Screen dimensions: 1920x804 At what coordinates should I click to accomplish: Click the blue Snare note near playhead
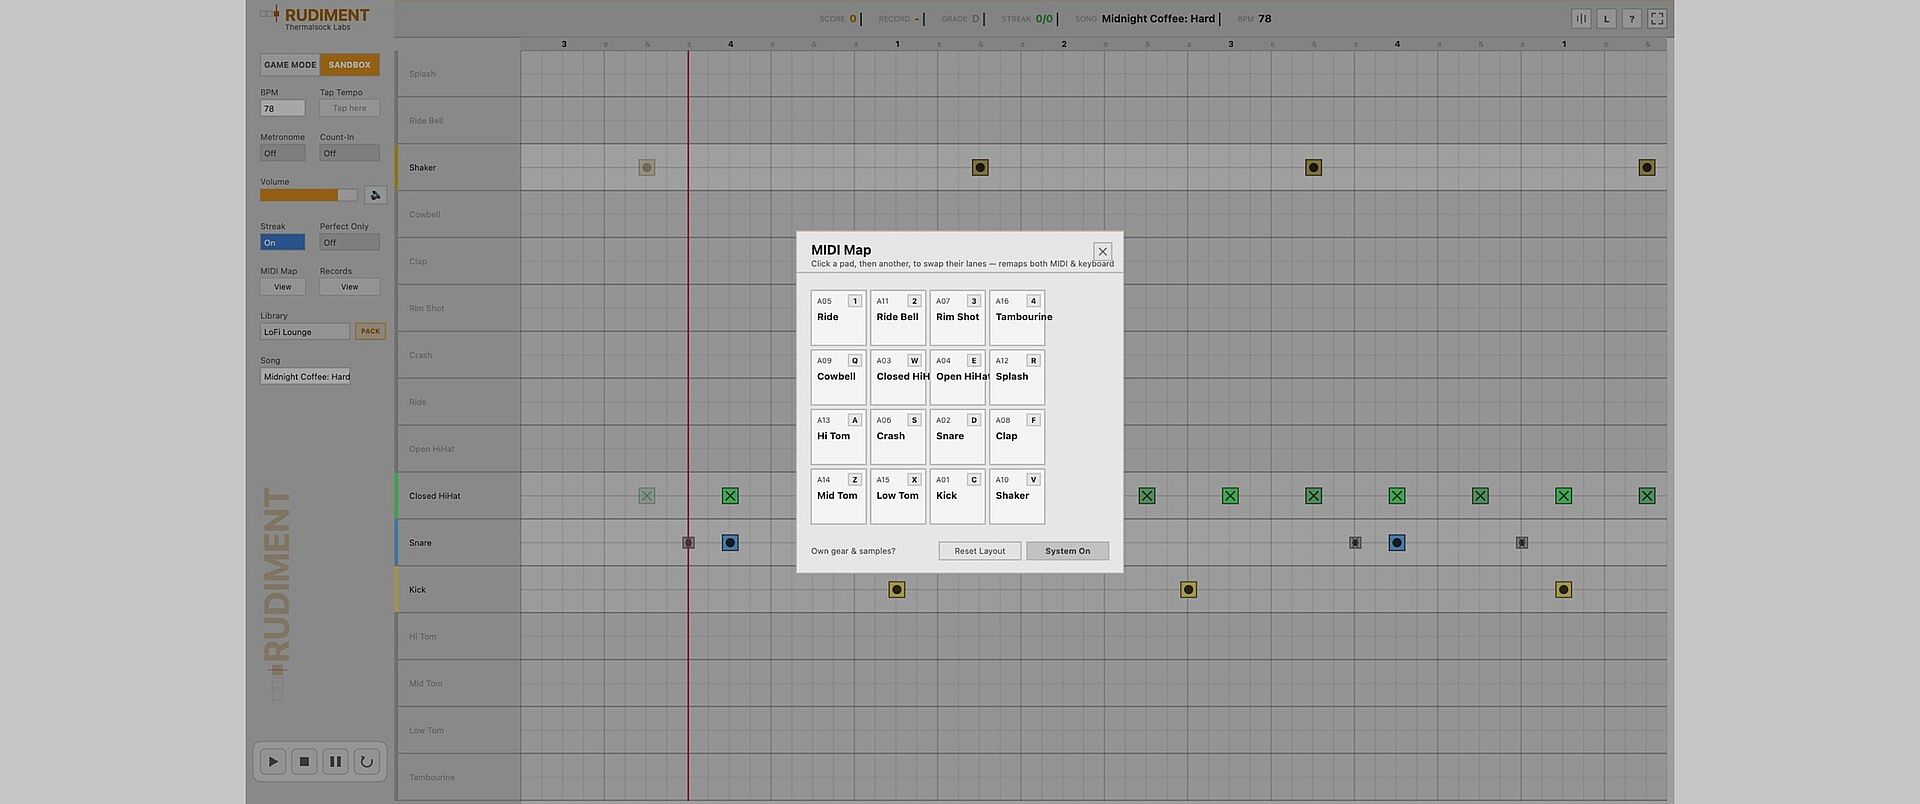[730, 543]
